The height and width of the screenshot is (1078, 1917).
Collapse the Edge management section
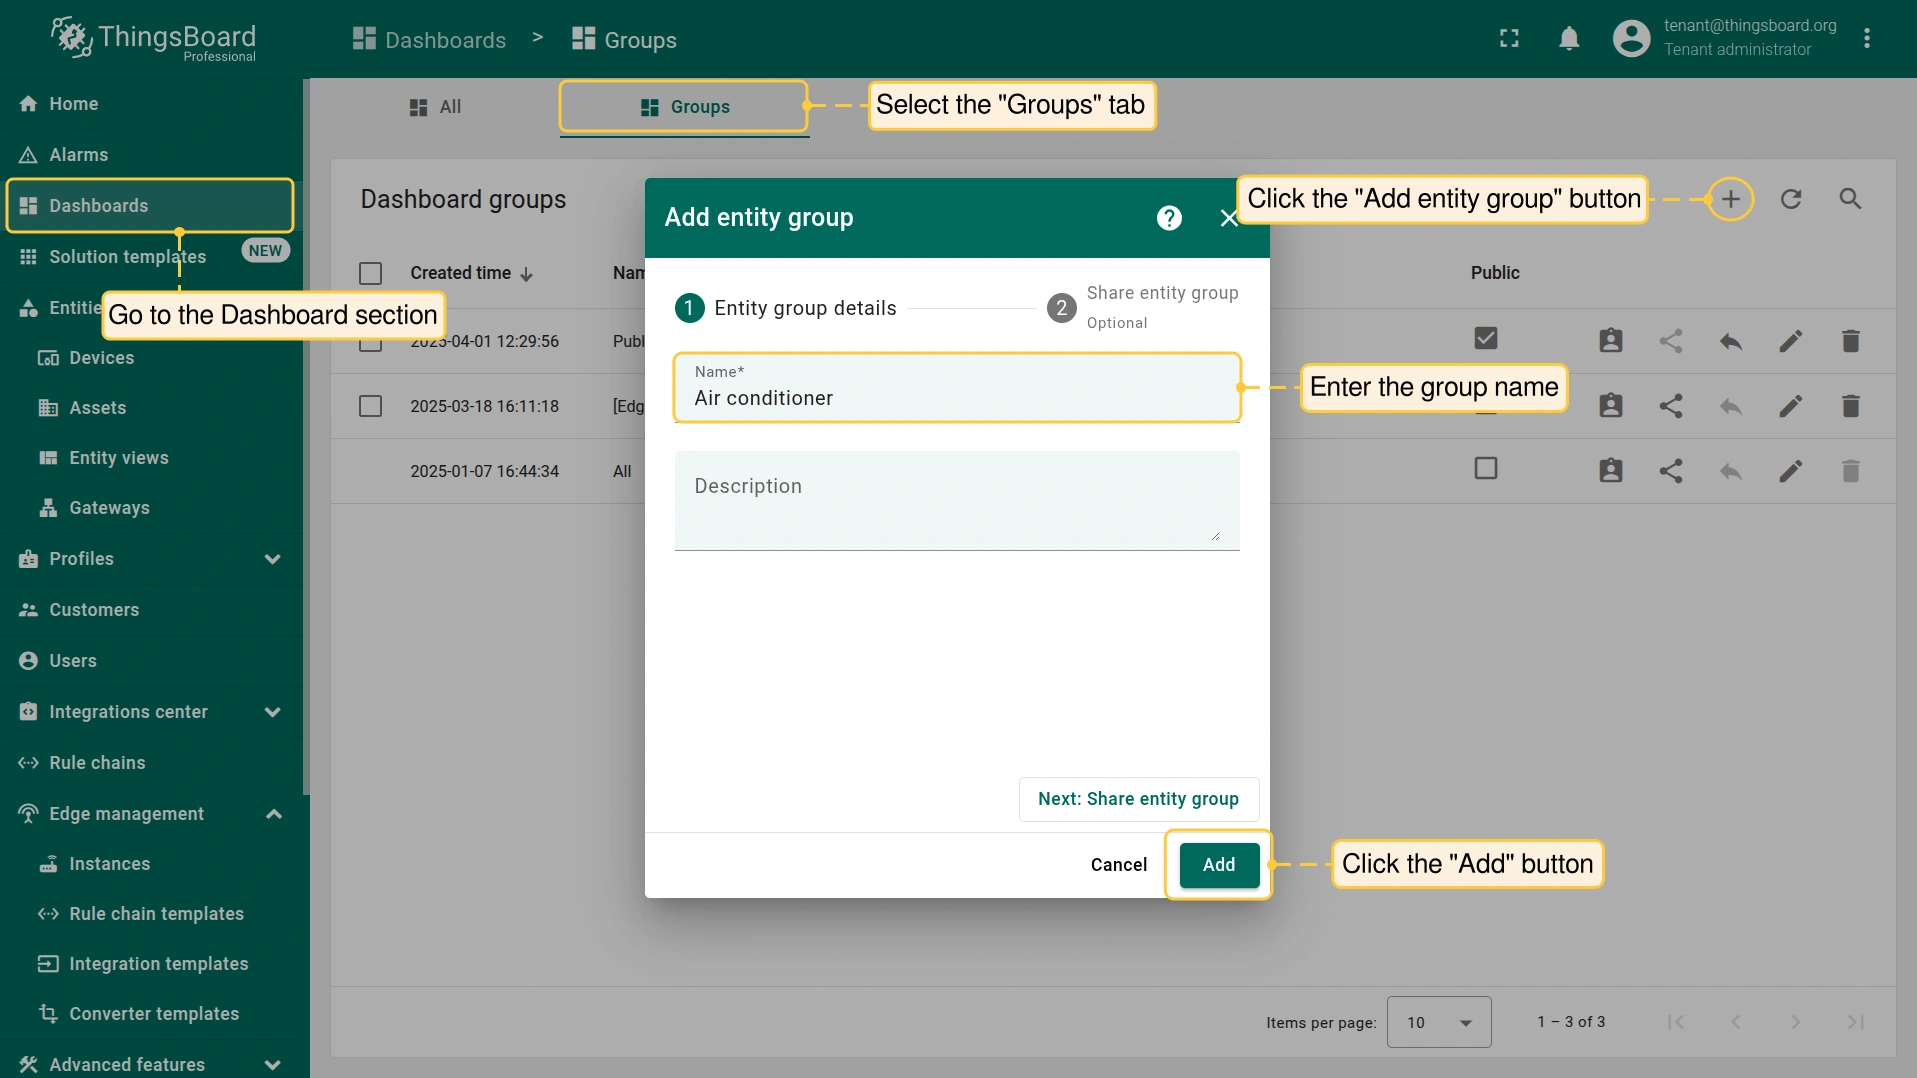pyautogui.click(x=273, y=814)
